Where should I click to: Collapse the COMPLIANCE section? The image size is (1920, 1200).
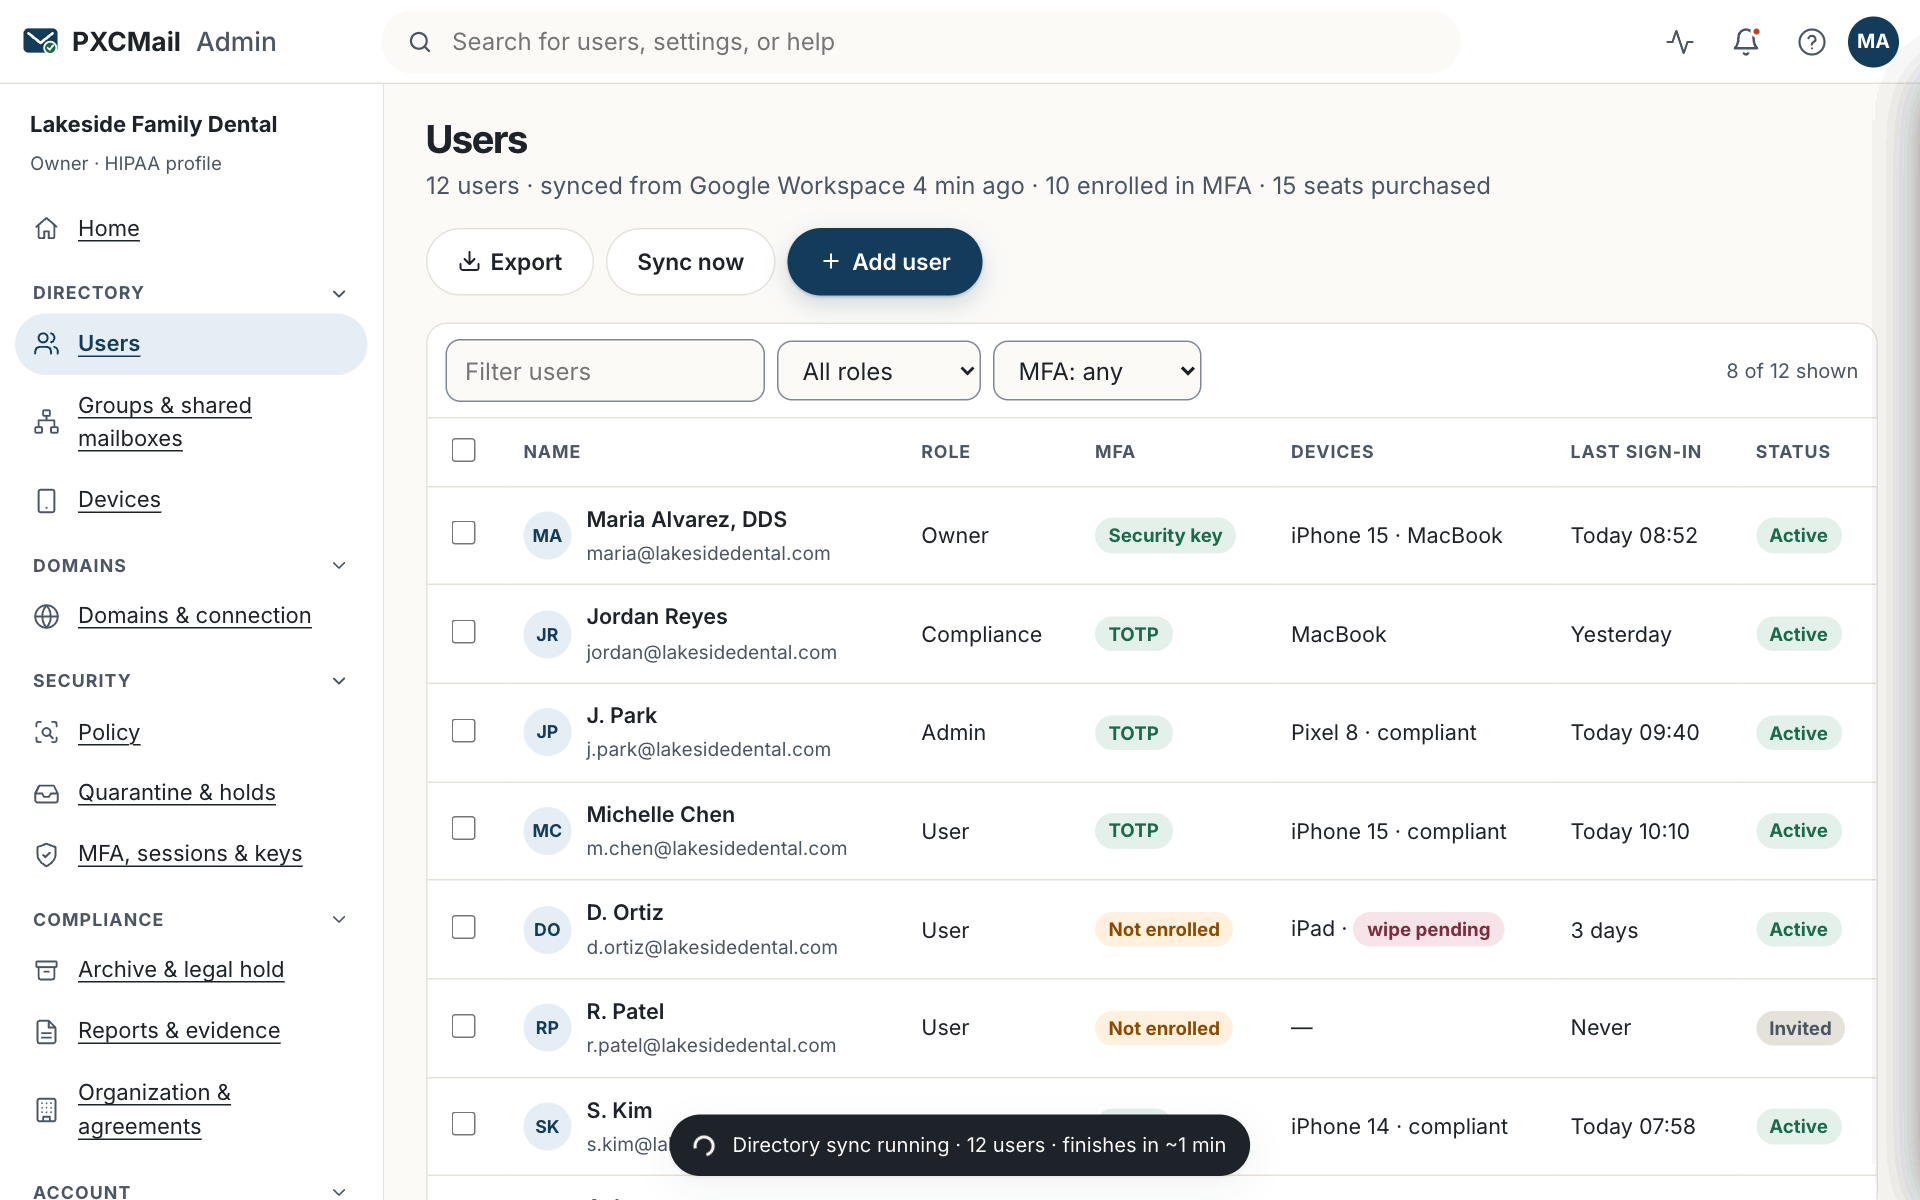(x=339, y=919)
